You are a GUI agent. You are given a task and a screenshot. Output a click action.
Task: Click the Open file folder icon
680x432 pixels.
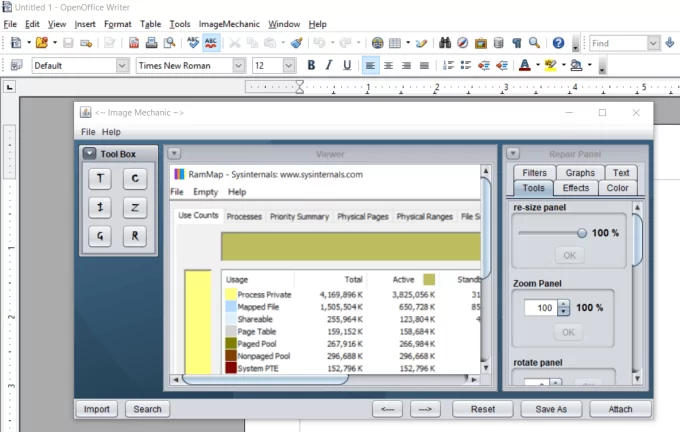point(42,43)
